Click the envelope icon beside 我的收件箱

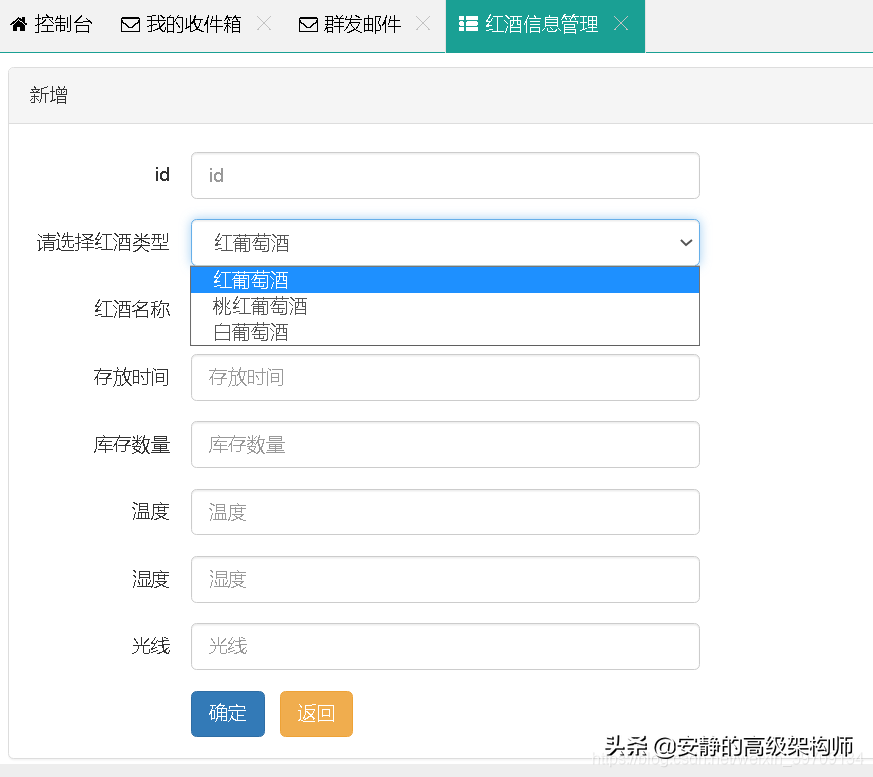[x=130, y=25]
